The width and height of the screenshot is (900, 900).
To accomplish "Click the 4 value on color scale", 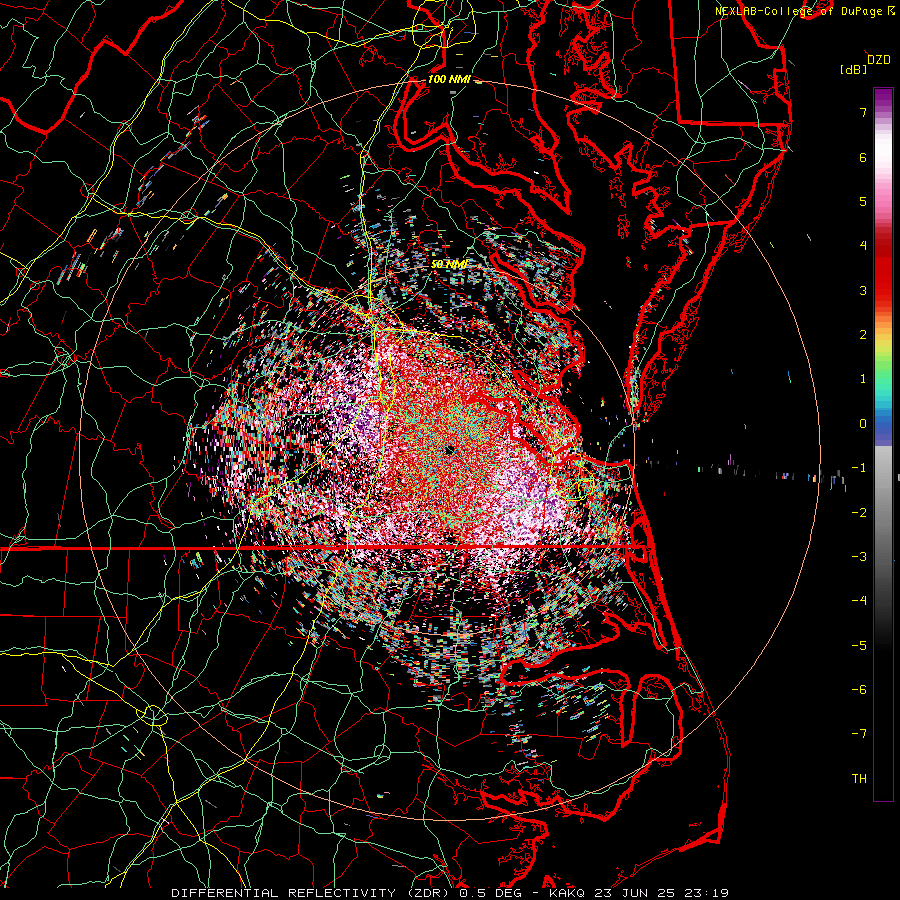I will point(863,246).
